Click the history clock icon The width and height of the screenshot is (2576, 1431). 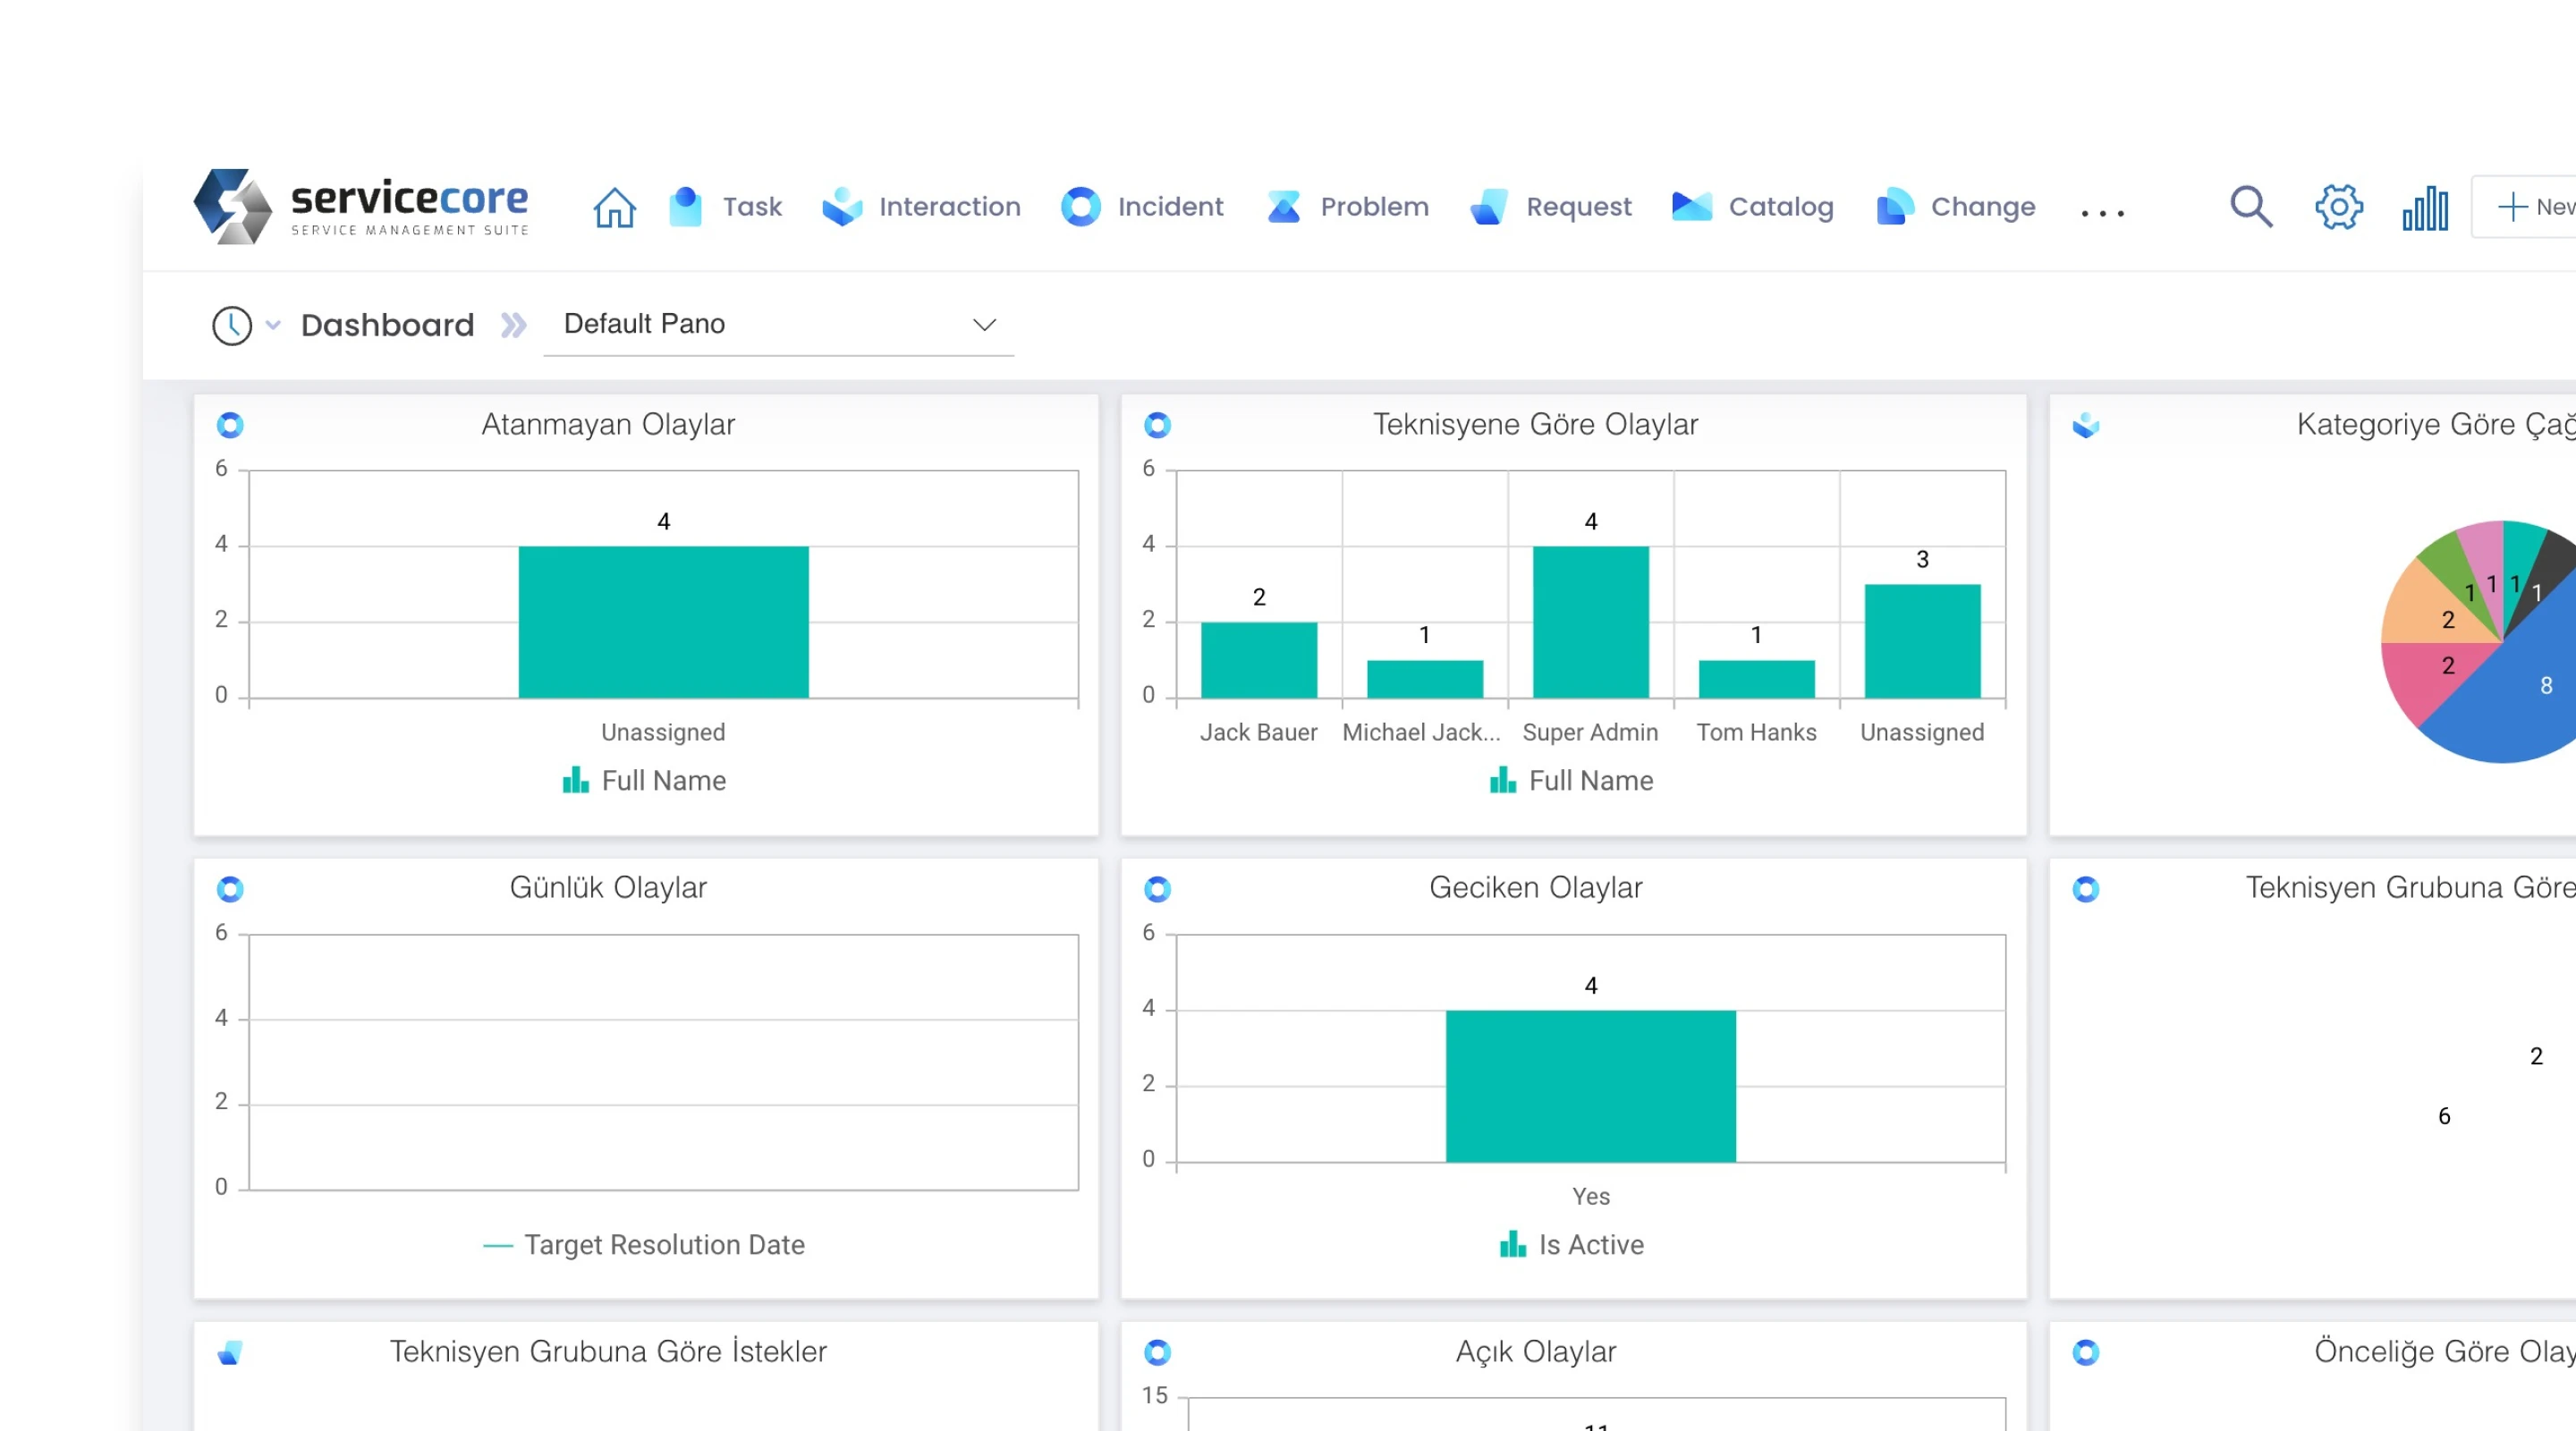[232, 325]
